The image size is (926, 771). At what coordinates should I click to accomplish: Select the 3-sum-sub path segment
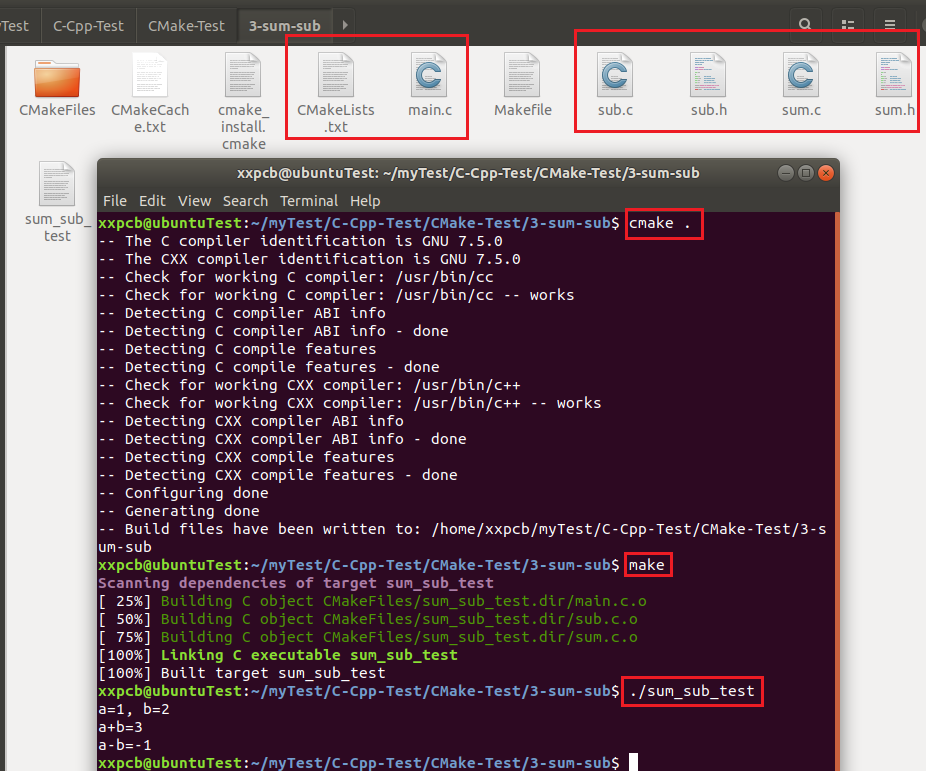coord(285,26)
